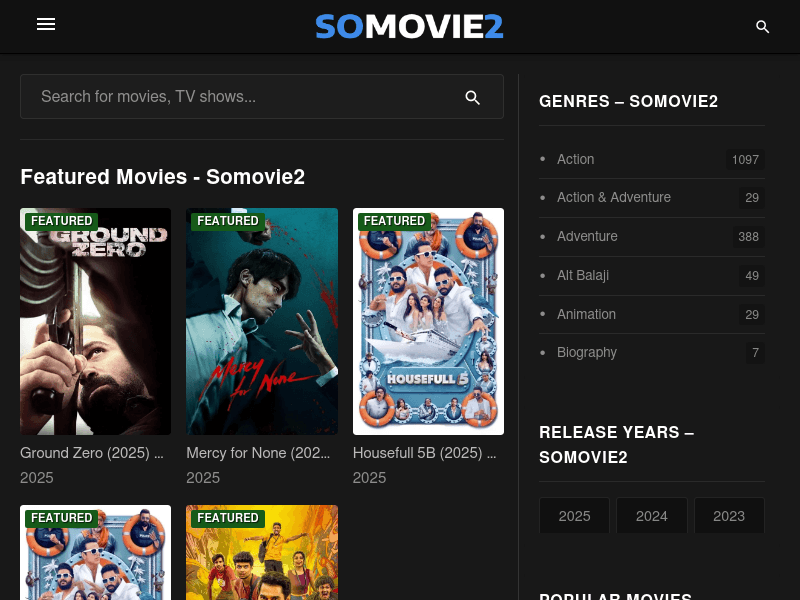Open the hamburger navigation menu
Viewport: 800px width, 600px height.
[46, 24]
